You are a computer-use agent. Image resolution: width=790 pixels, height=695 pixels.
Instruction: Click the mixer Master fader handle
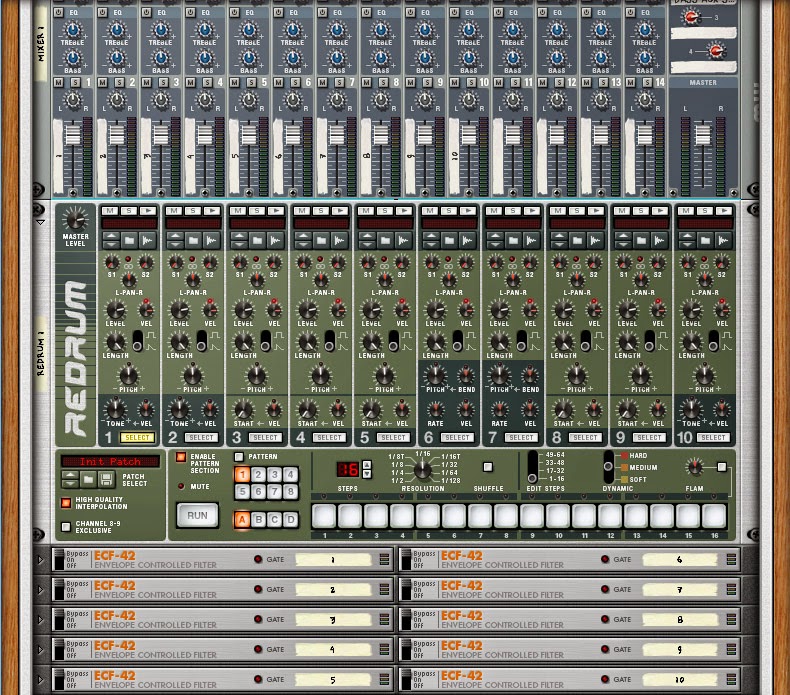click(703, 135)
